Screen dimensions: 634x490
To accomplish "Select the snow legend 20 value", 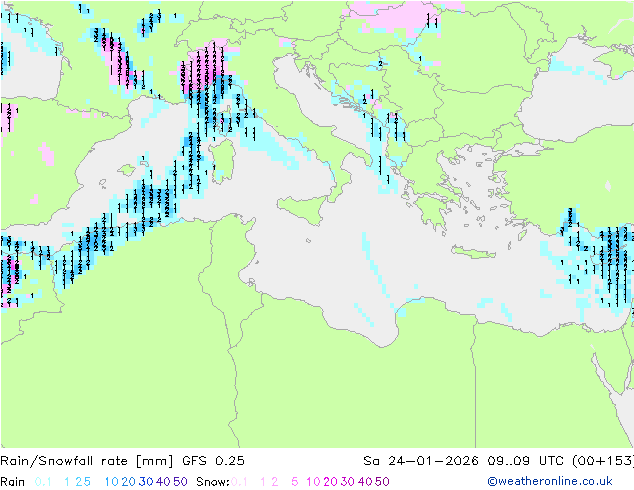I will pyautogui.click(x=330, y=482).
